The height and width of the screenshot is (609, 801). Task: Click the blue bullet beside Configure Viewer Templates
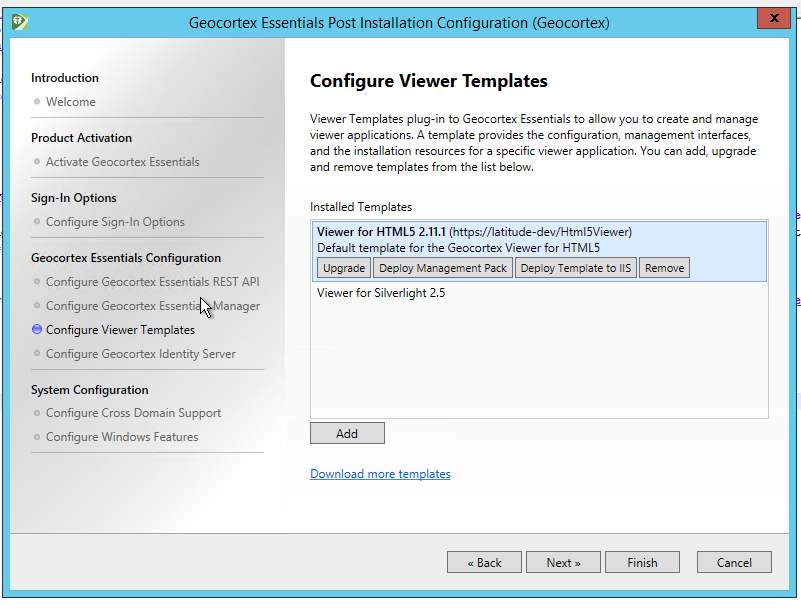click(37, 329)
